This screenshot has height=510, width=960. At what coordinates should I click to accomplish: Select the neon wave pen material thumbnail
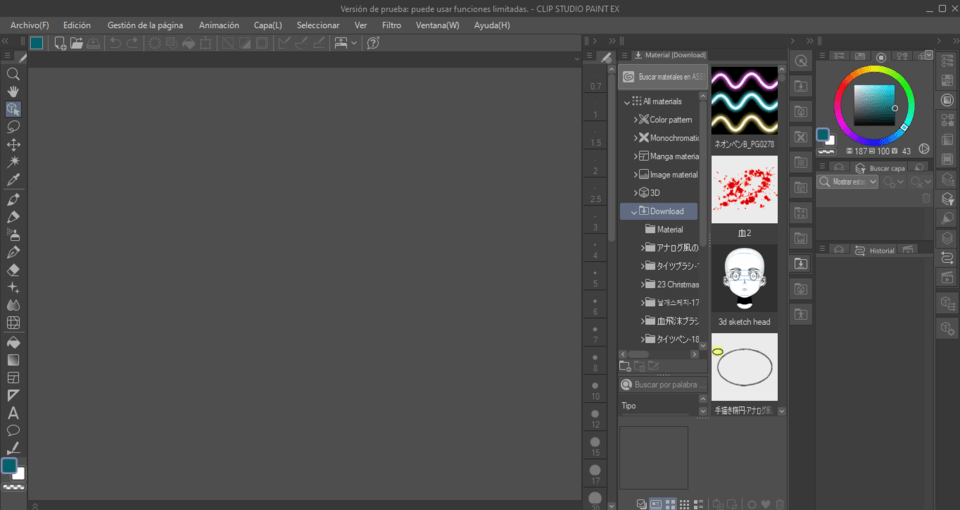point(744,100)
